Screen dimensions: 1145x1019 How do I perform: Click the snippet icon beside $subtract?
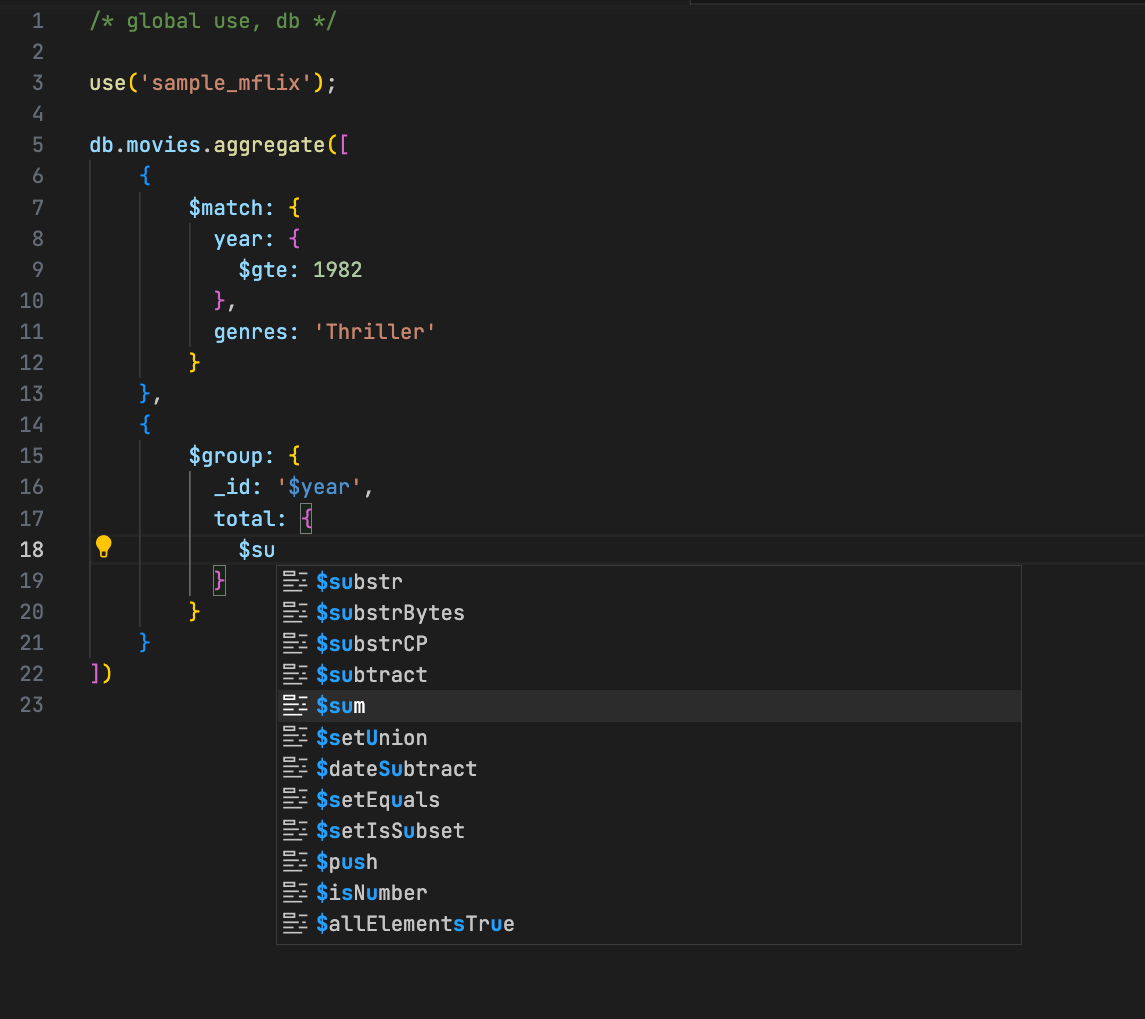point(295,674)
